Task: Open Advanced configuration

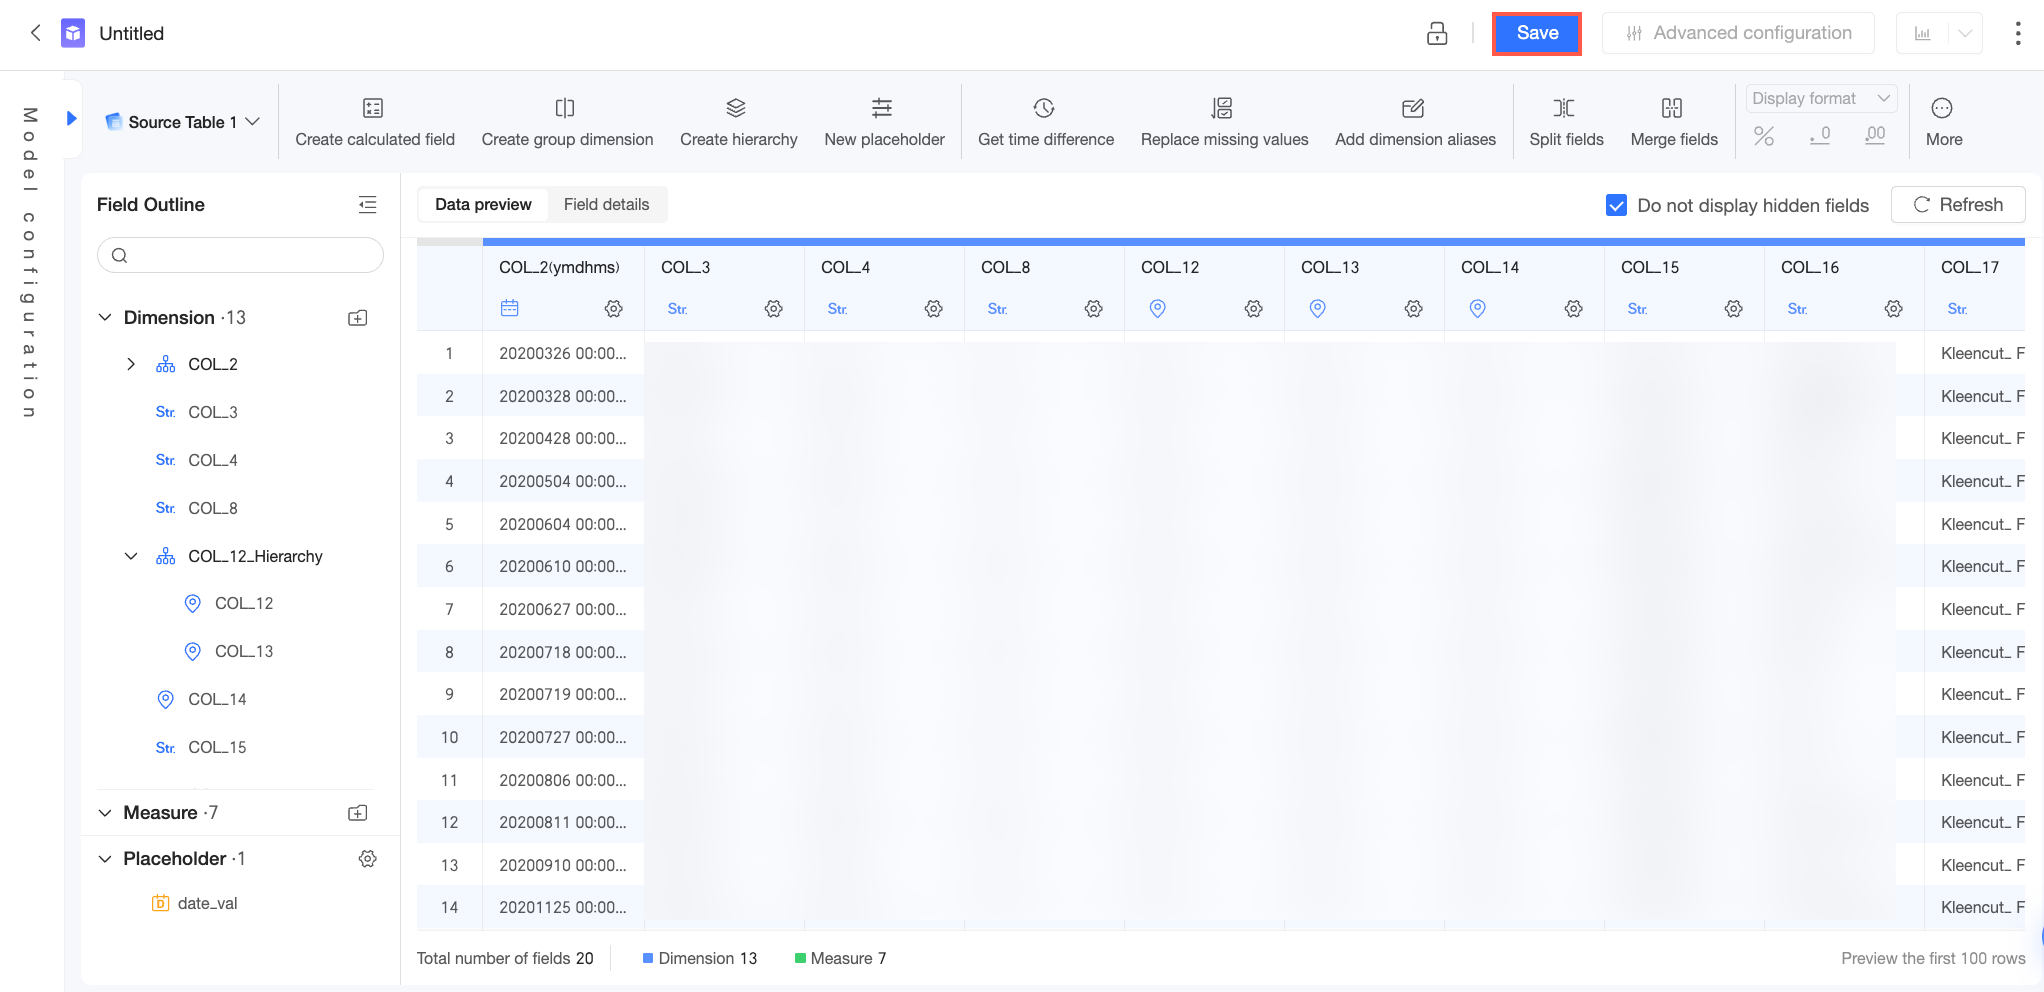Action: coord(1739,33)
